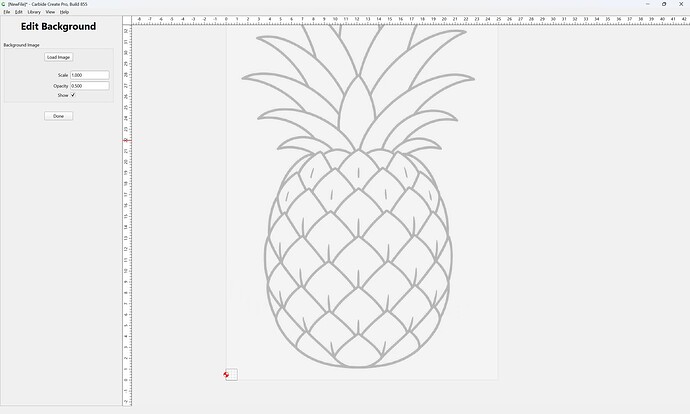
Task: Open the View menu
Action: pos(50,12)
